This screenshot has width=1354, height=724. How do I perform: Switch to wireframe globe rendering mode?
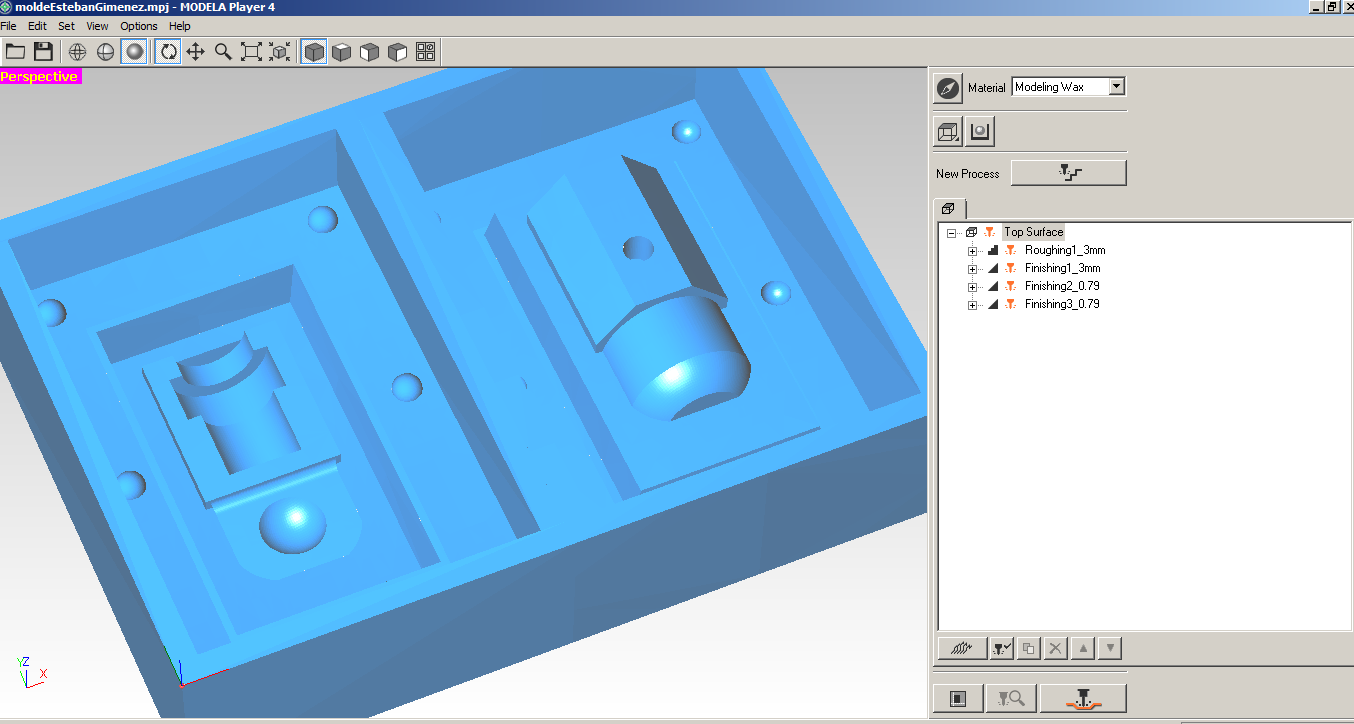click(78, 51)
